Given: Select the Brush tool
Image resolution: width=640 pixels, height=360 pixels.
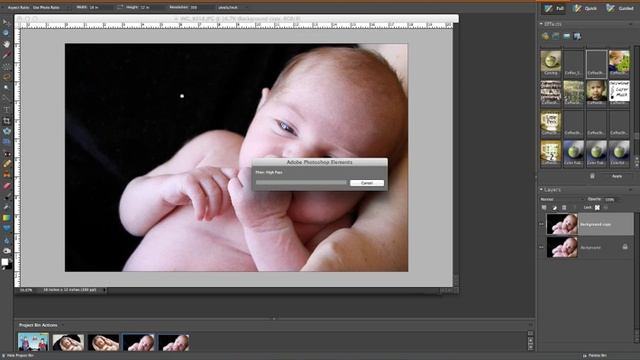Looking at the screenshot, I should pos(7,197).
